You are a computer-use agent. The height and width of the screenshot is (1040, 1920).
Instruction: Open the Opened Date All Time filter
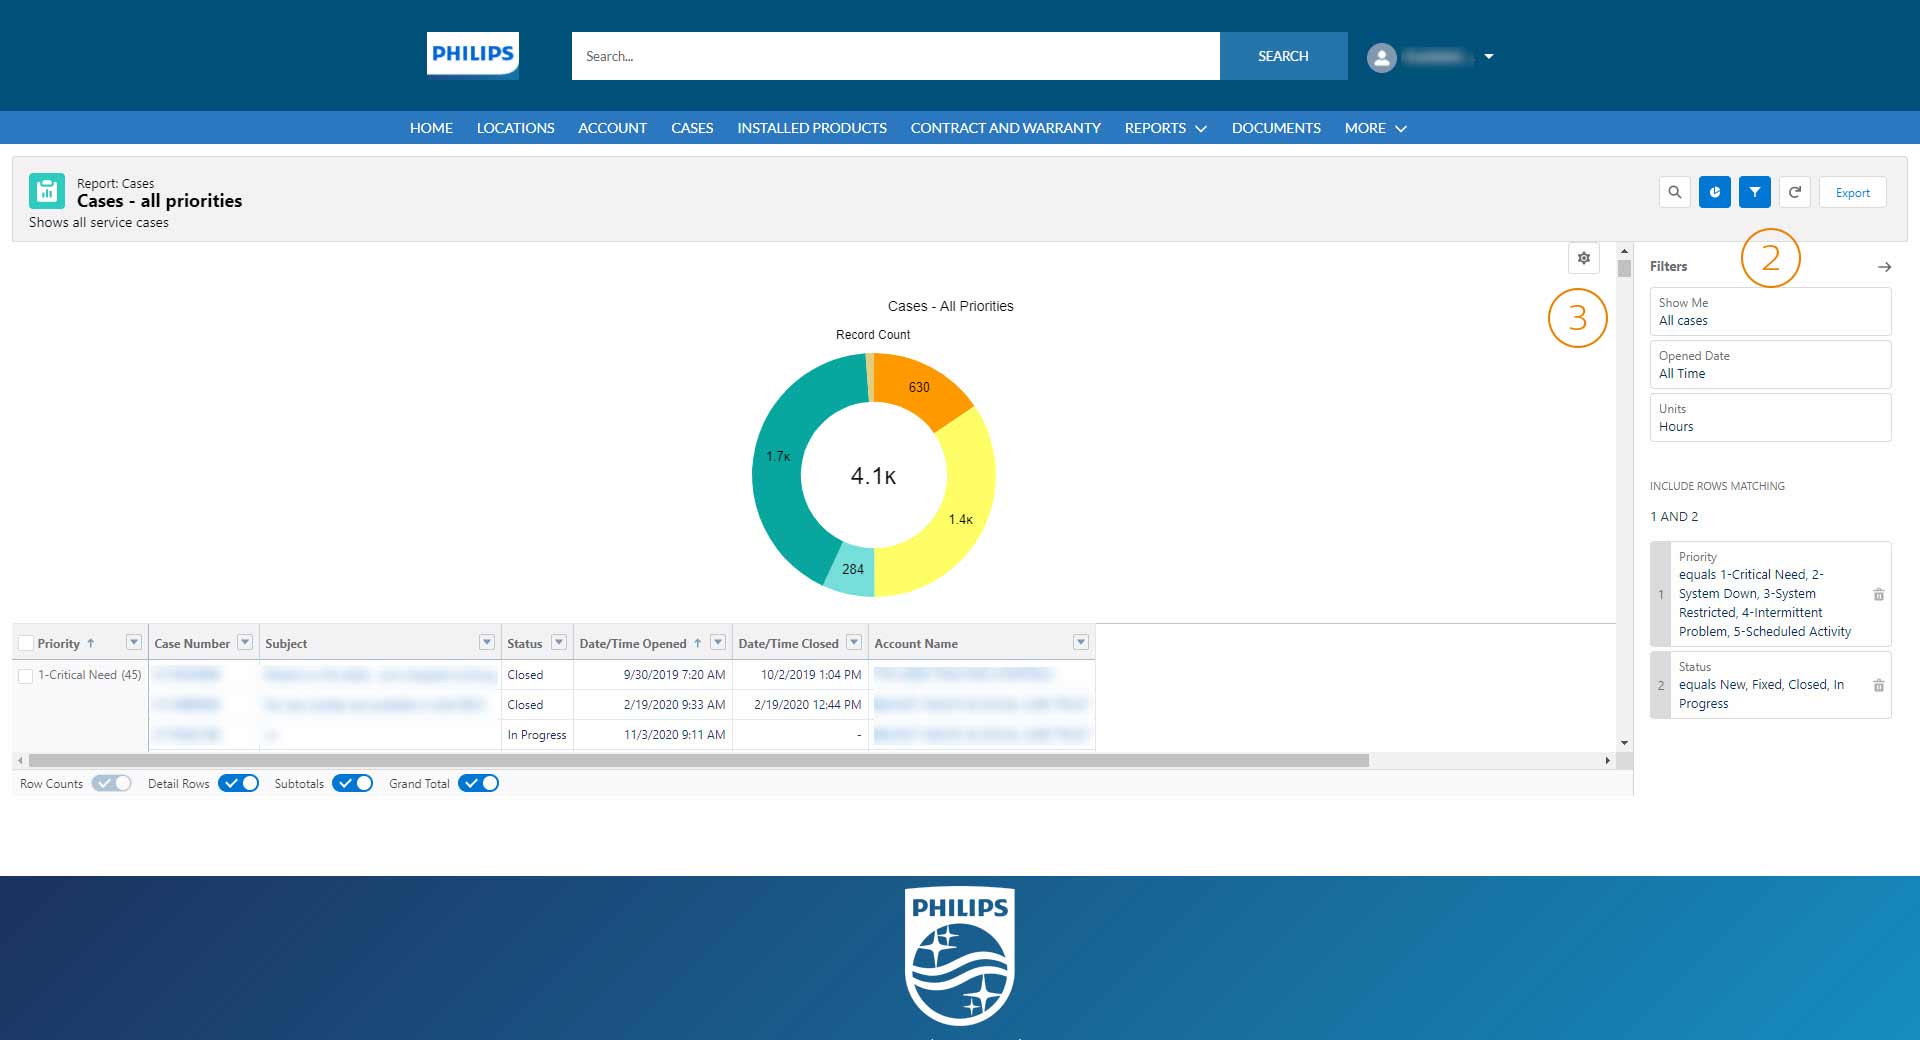[x=1770, y=364]
